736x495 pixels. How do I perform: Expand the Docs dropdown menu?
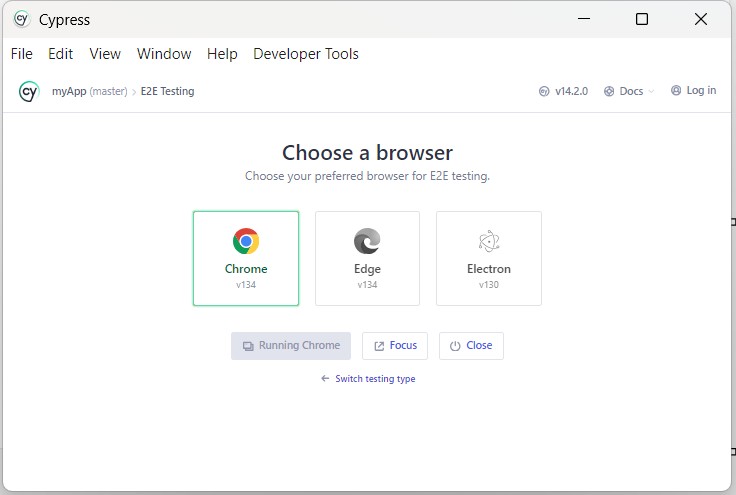630,91
